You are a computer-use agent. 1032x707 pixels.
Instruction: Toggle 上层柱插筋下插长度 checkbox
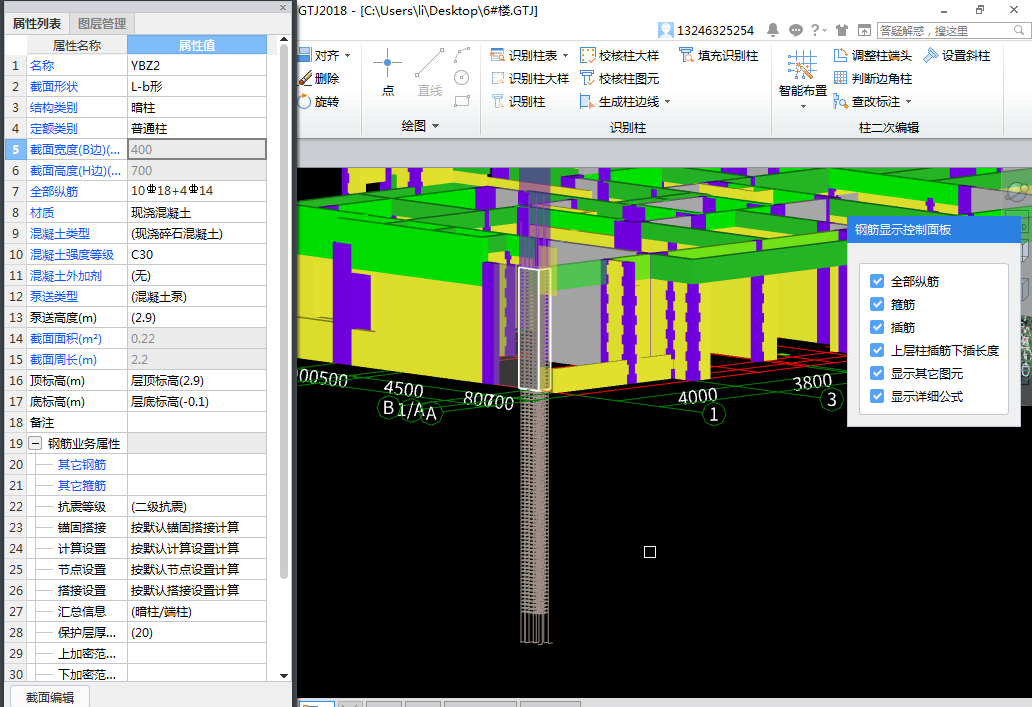pyautogui.click(x=877, y=350)
